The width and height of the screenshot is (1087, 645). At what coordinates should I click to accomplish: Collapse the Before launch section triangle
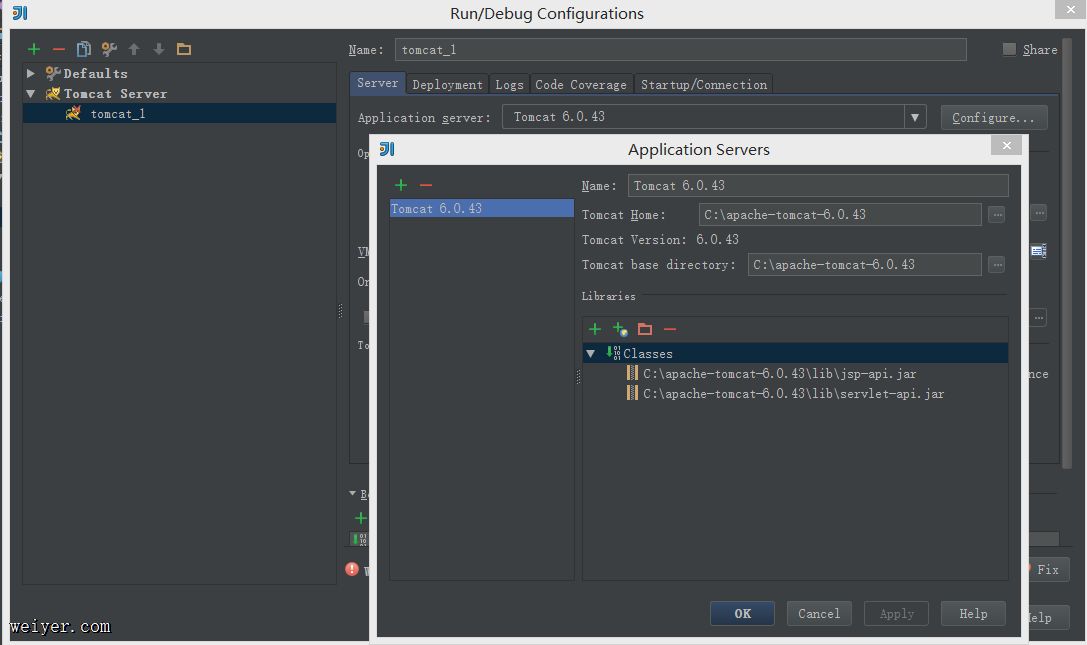(352, 494)
